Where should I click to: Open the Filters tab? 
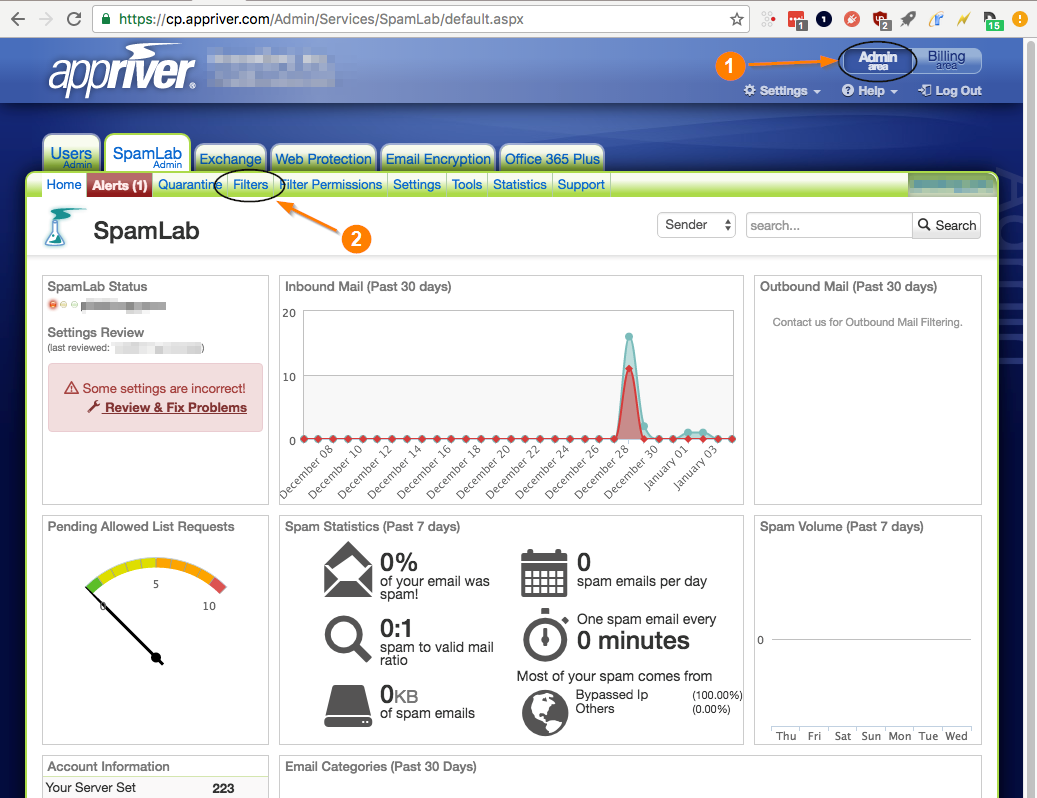pos(251,184)
